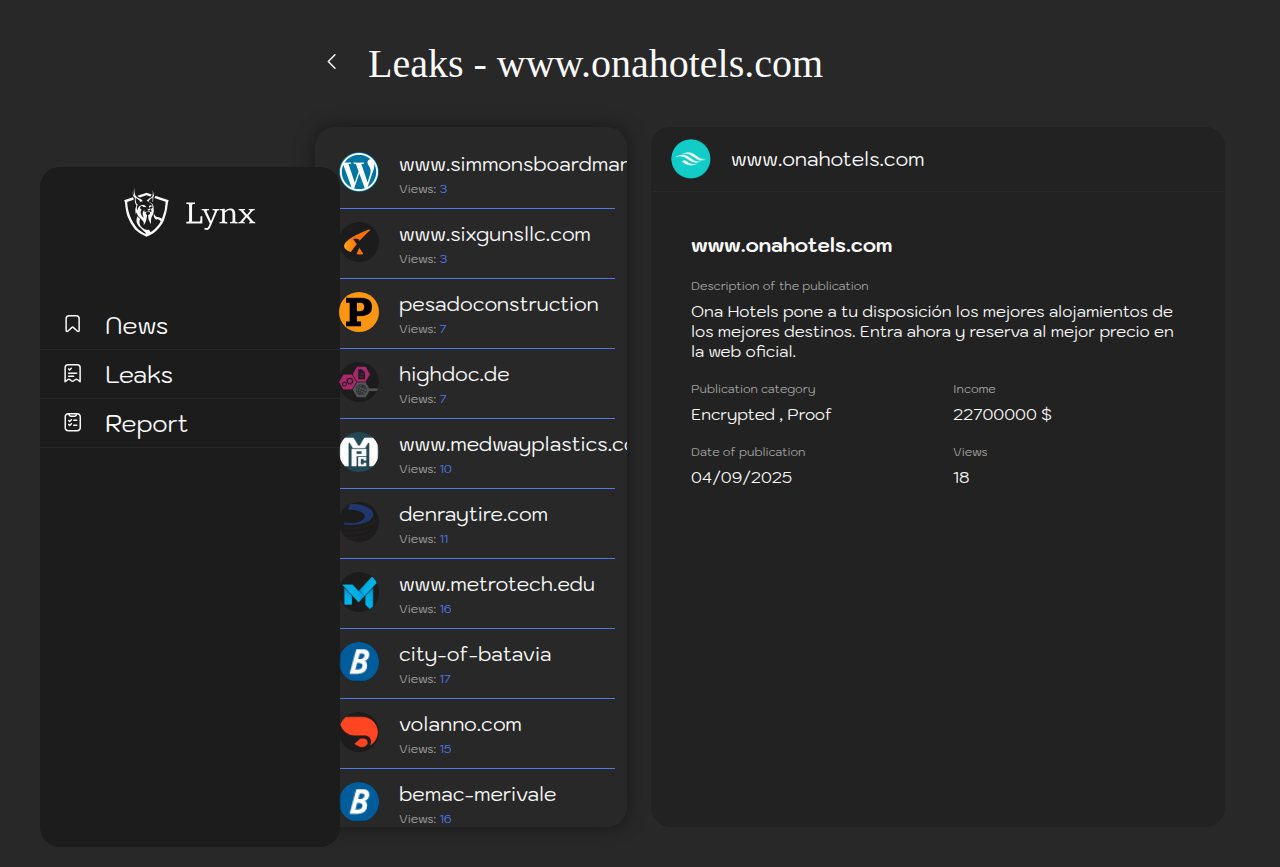Click the Ona Hotels description paragraph
Image resolution: width=1280 pixels, height=867 pixels.
pos(932,332)
